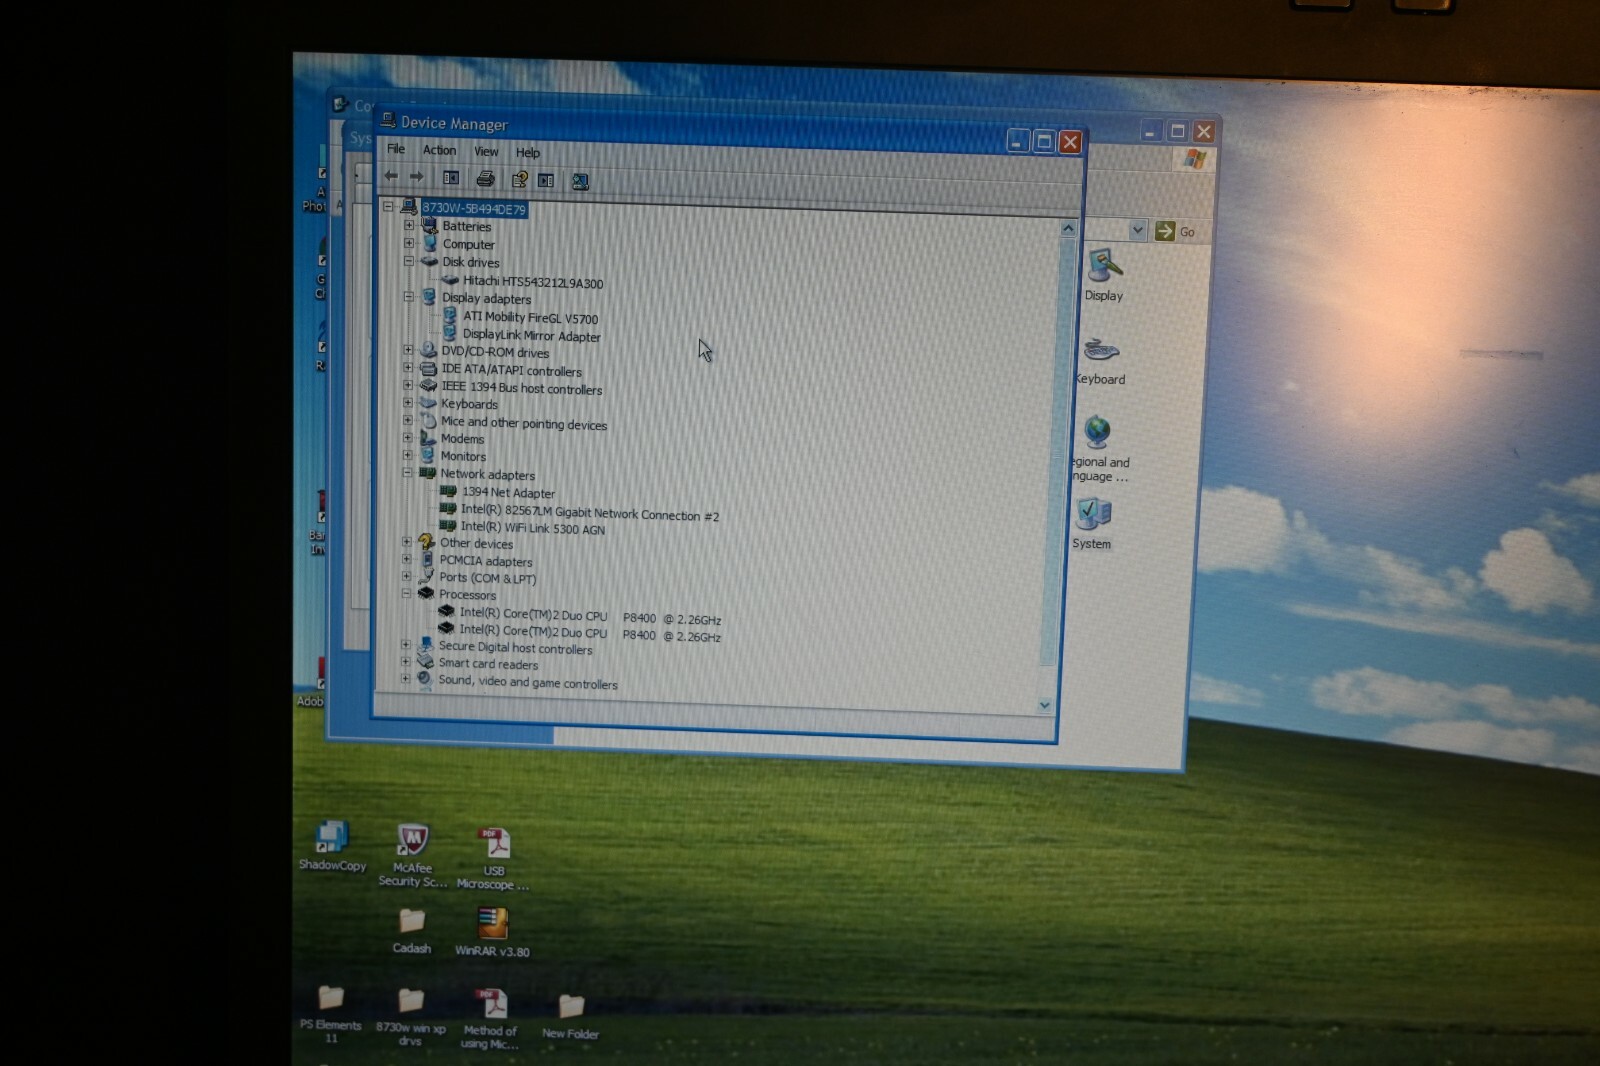The image size is (1600, 1066).
Task: Select DisplayLink Mirror Adapter
Action: coord(531,336)
